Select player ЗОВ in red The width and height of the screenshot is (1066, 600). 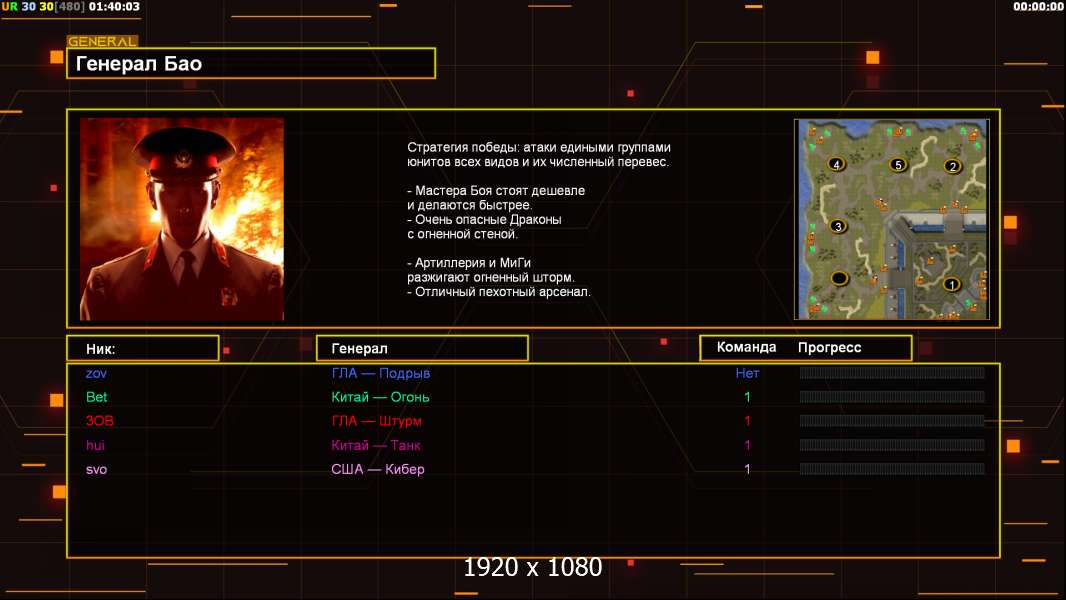(x=99, y=421)
